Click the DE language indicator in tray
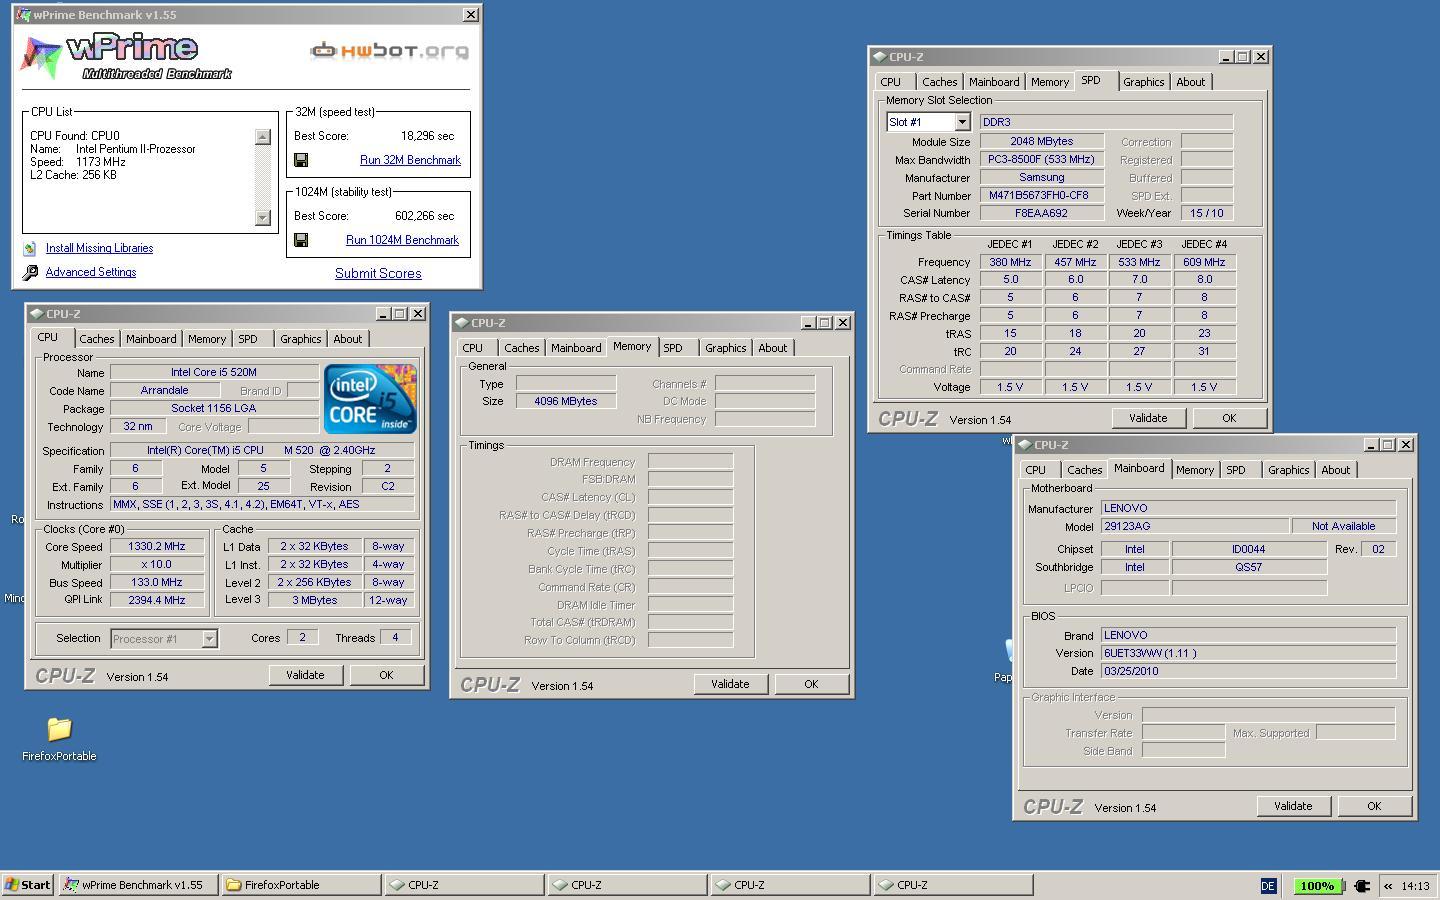Image resolution: width=1440 pixels, height=900 pixels. point(1268,885)
